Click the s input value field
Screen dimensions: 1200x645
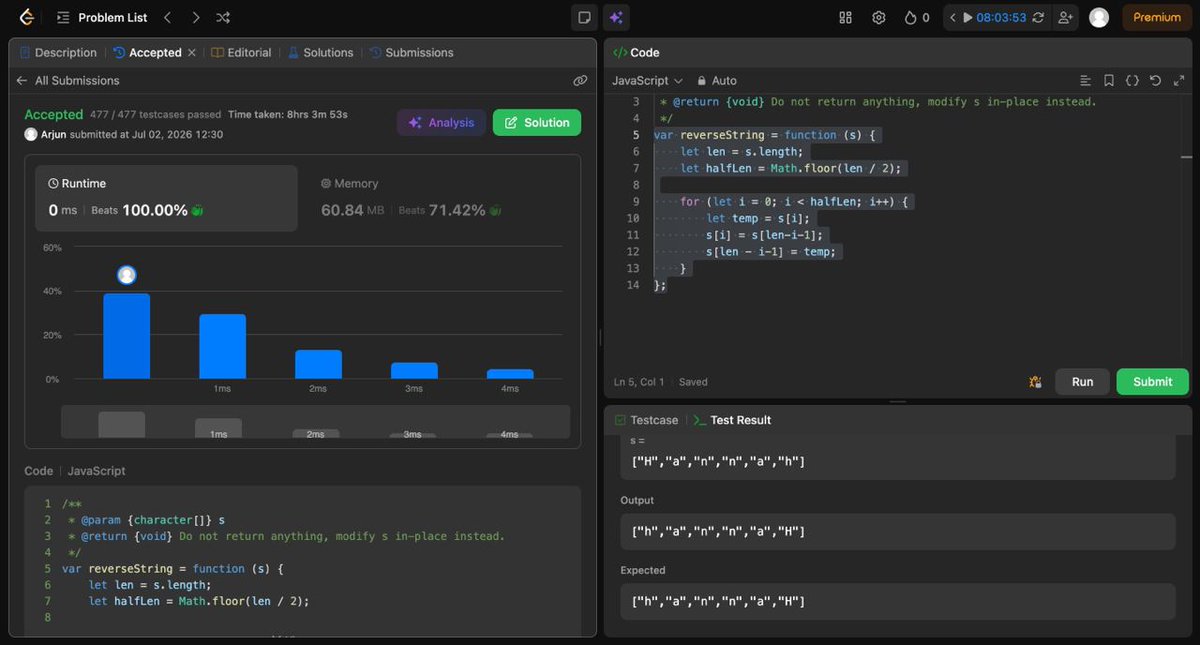tap(898, 462)
